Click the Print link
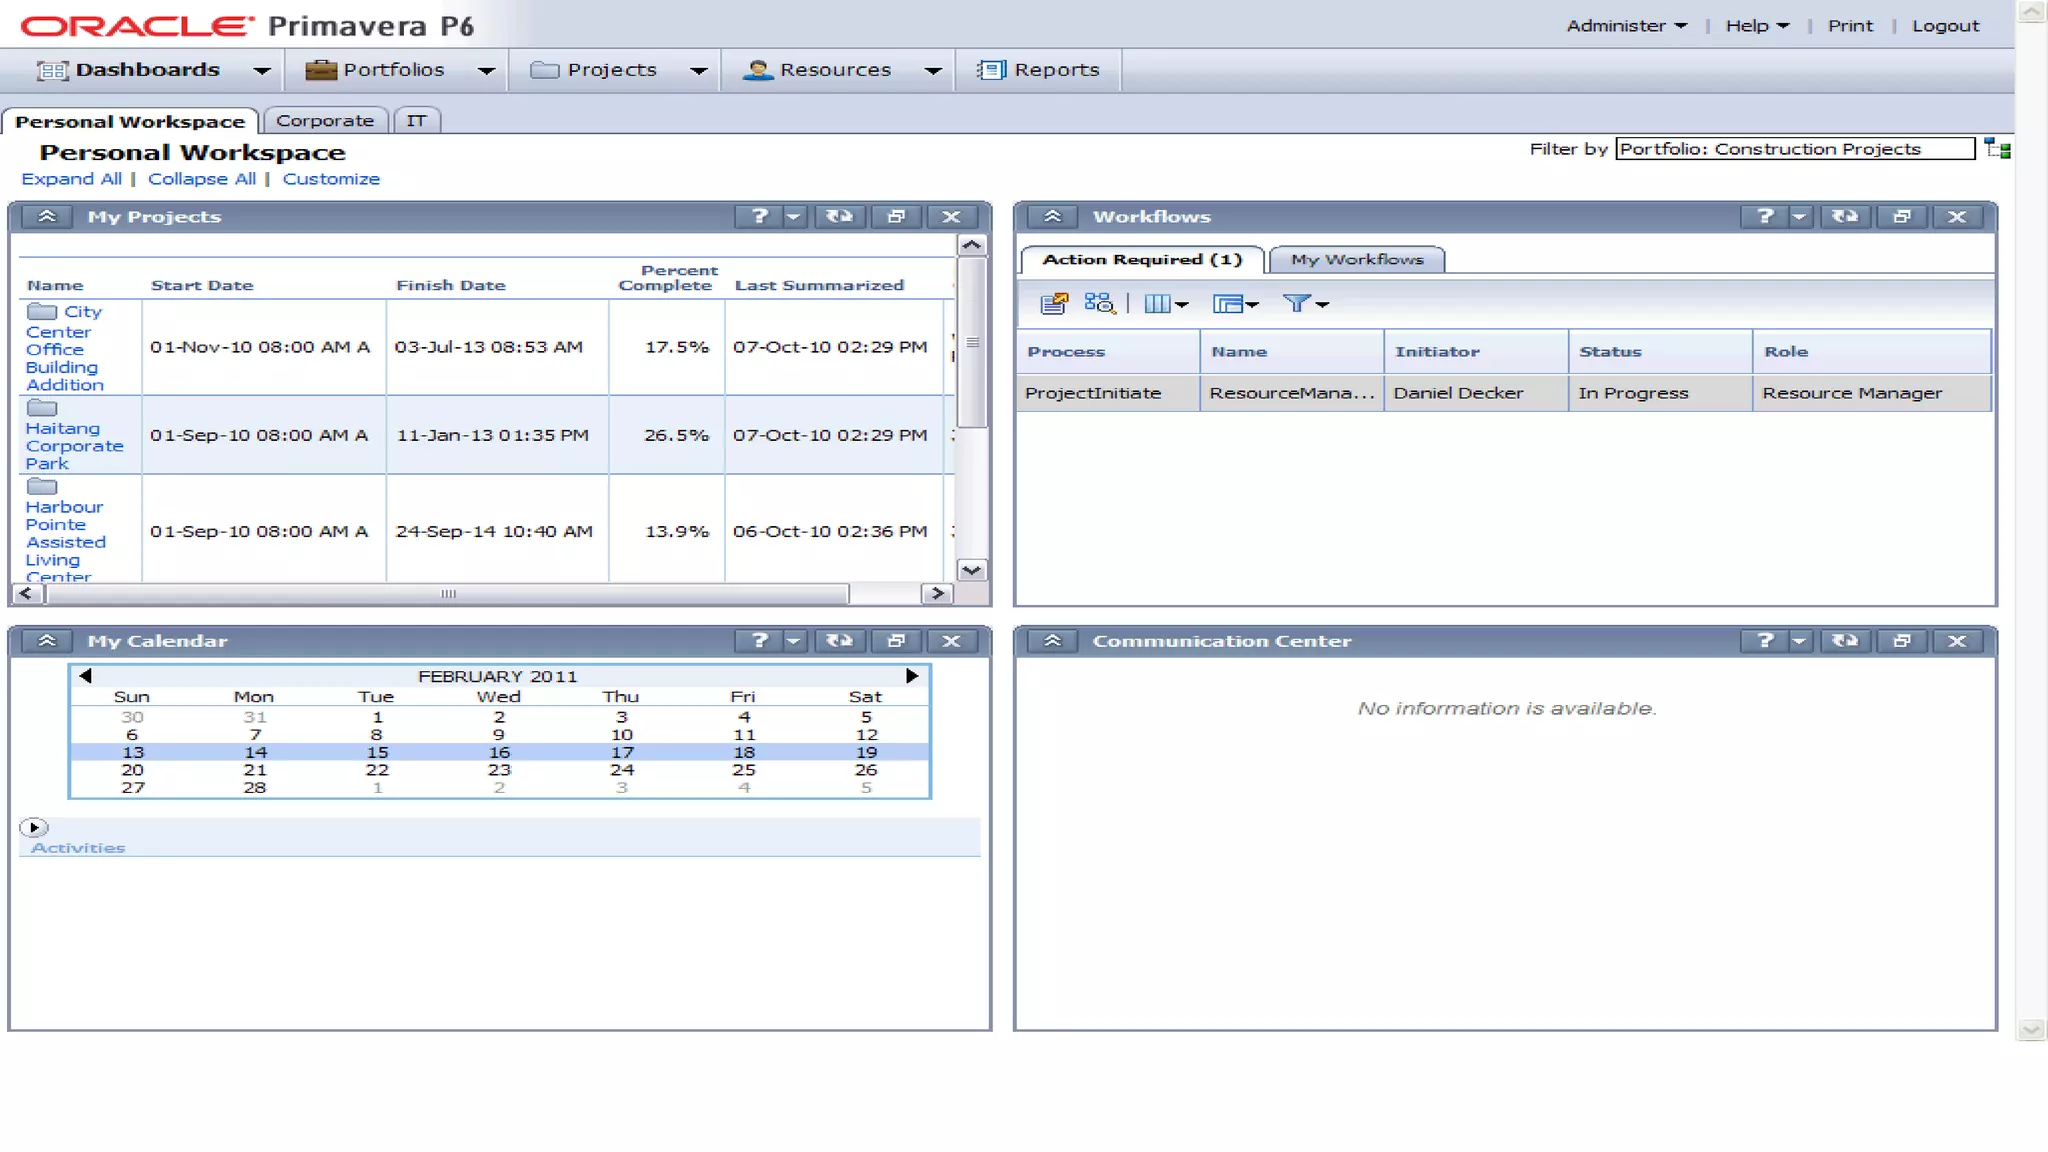Screen dimensions: 2048x1152 pyautogui.click(x=1850, y=26)
